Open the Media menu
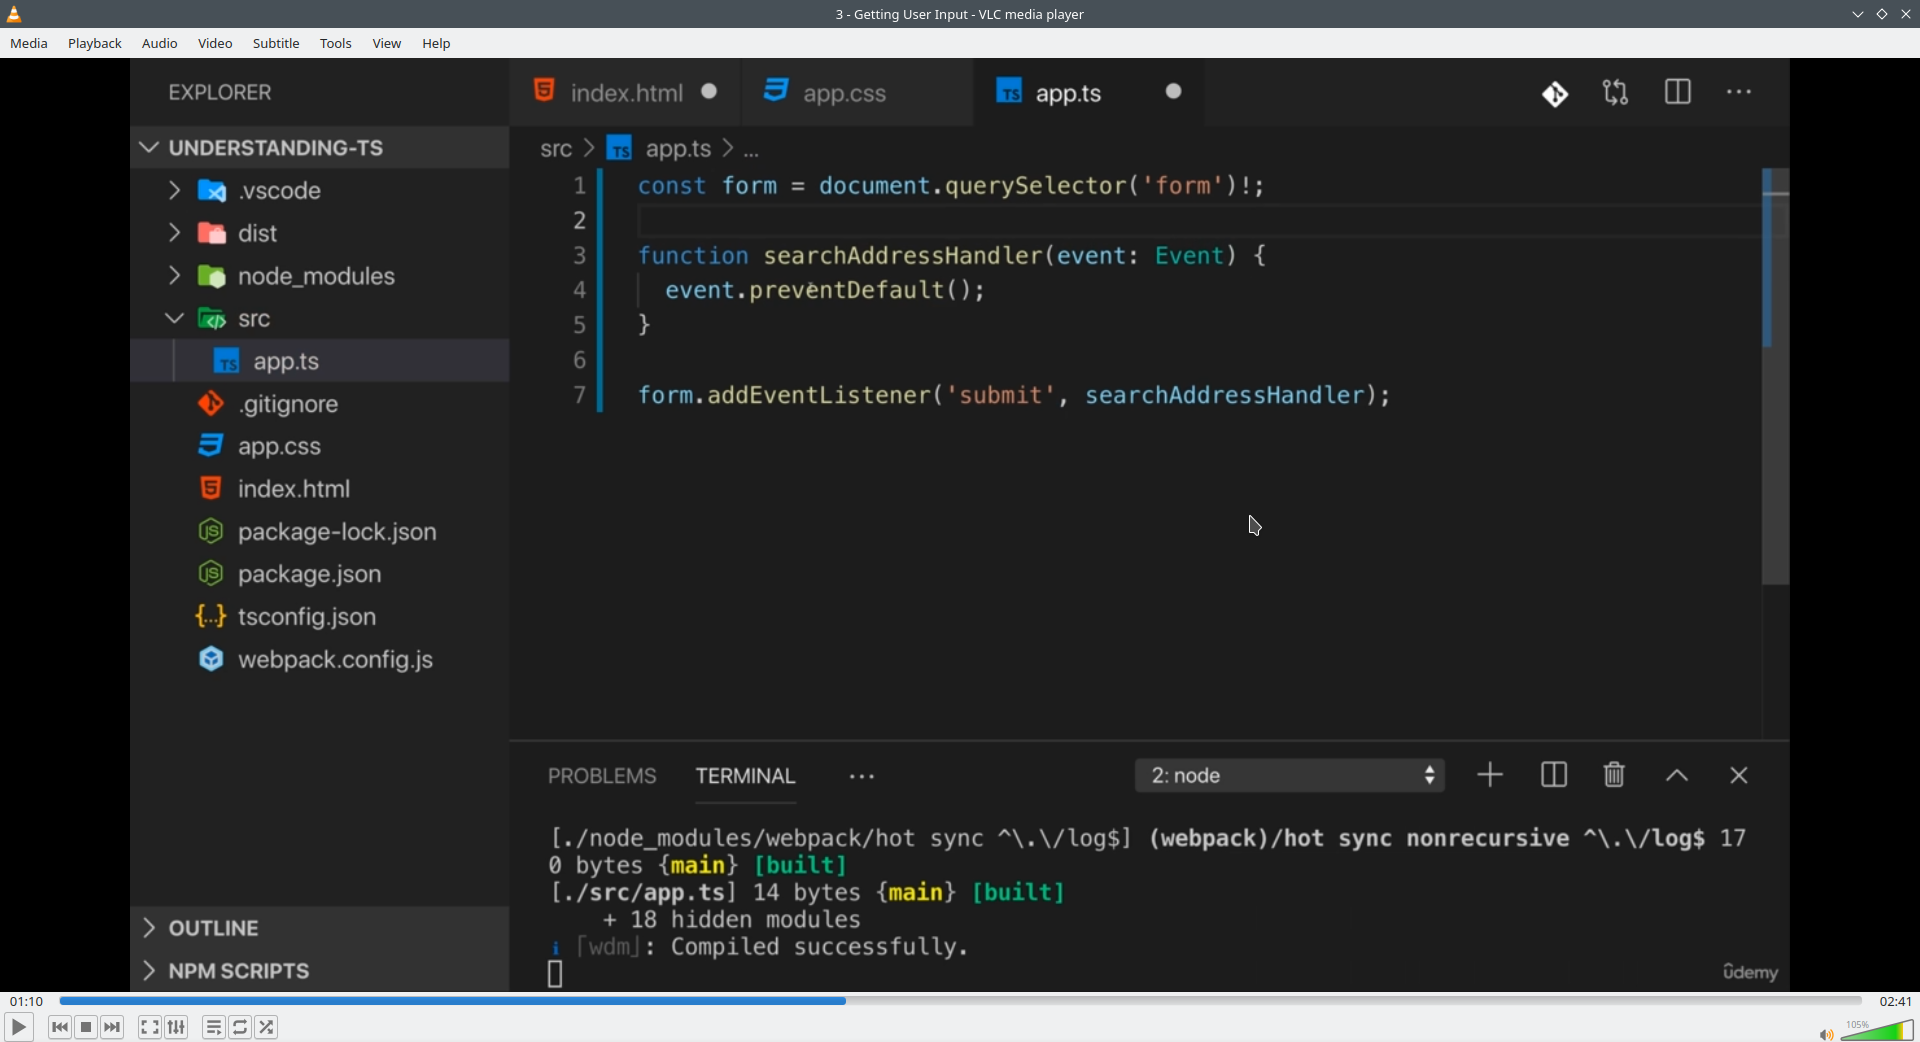1920x1042 pixels. click(29, 43)
